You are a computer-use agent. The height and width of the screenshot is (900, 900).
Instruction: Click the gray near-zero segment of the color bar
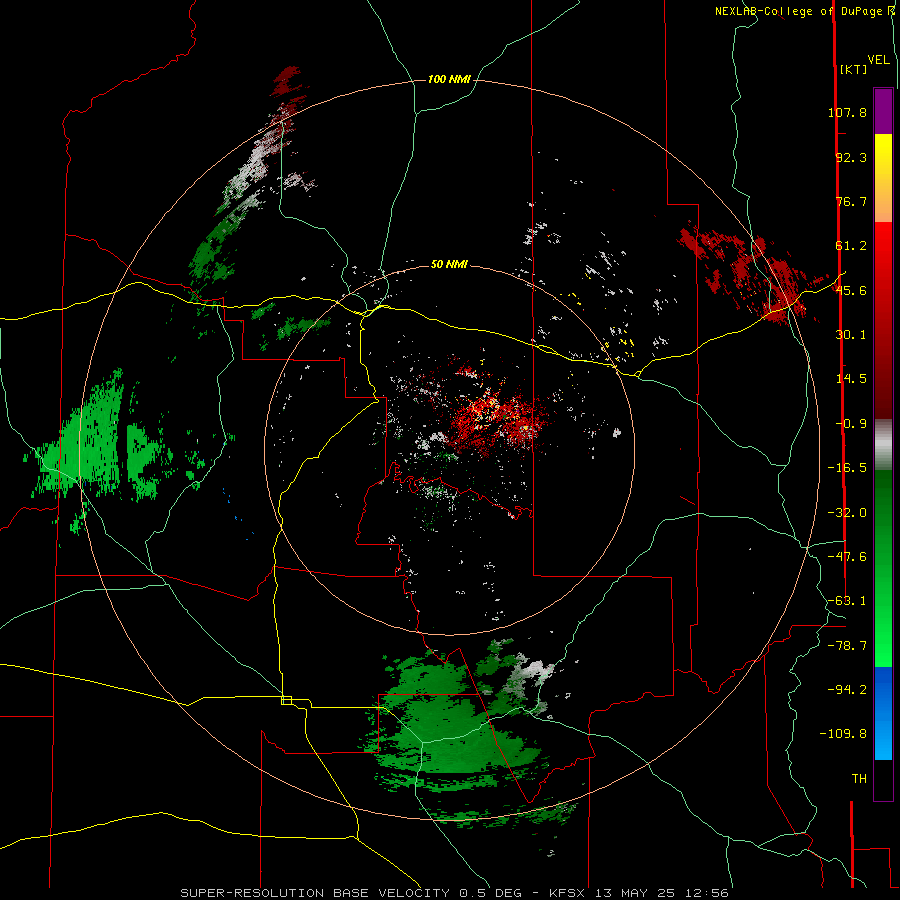883,444
